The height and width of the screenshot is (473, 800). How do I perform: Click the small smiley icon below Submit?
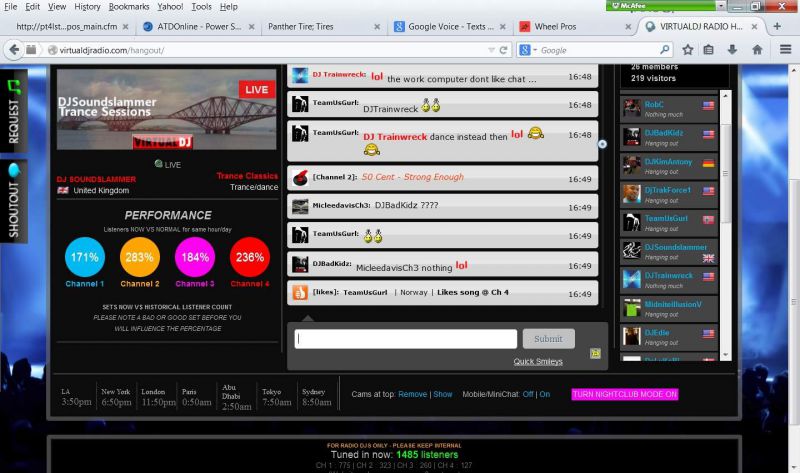[595, 353]
